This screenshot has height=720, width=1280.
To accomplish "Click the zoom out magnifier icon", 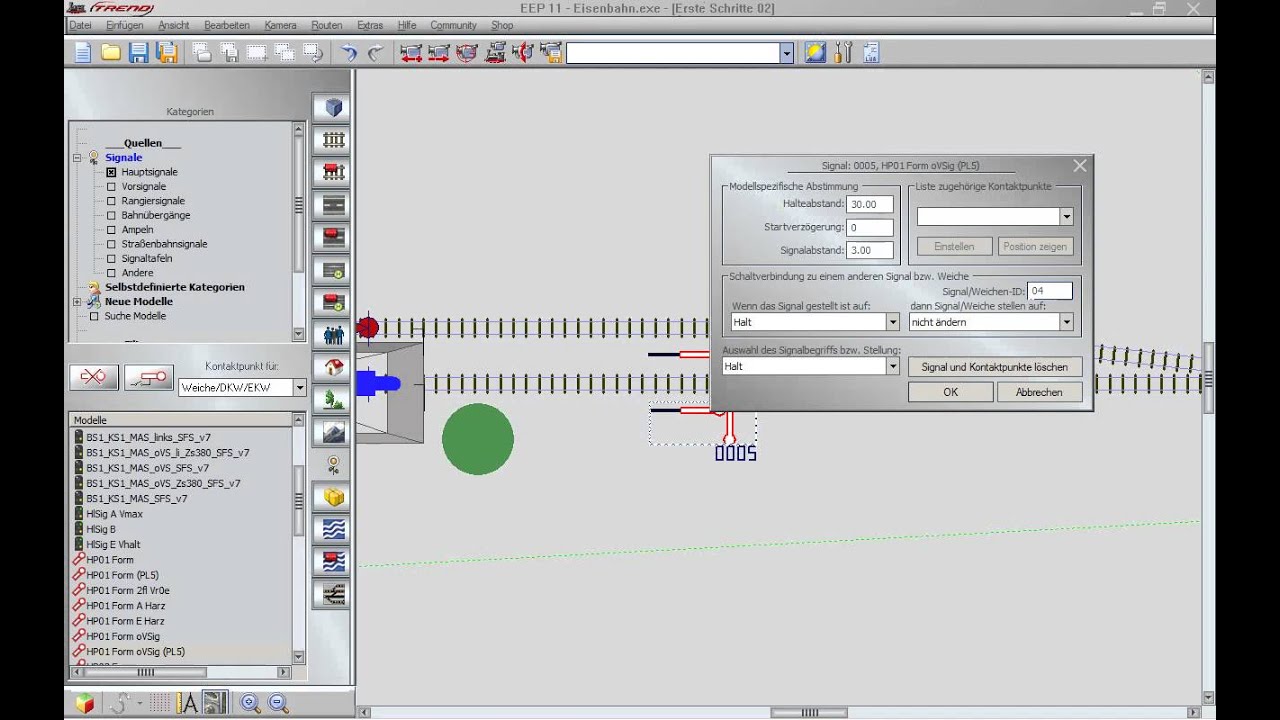I will tap(278, 703).
